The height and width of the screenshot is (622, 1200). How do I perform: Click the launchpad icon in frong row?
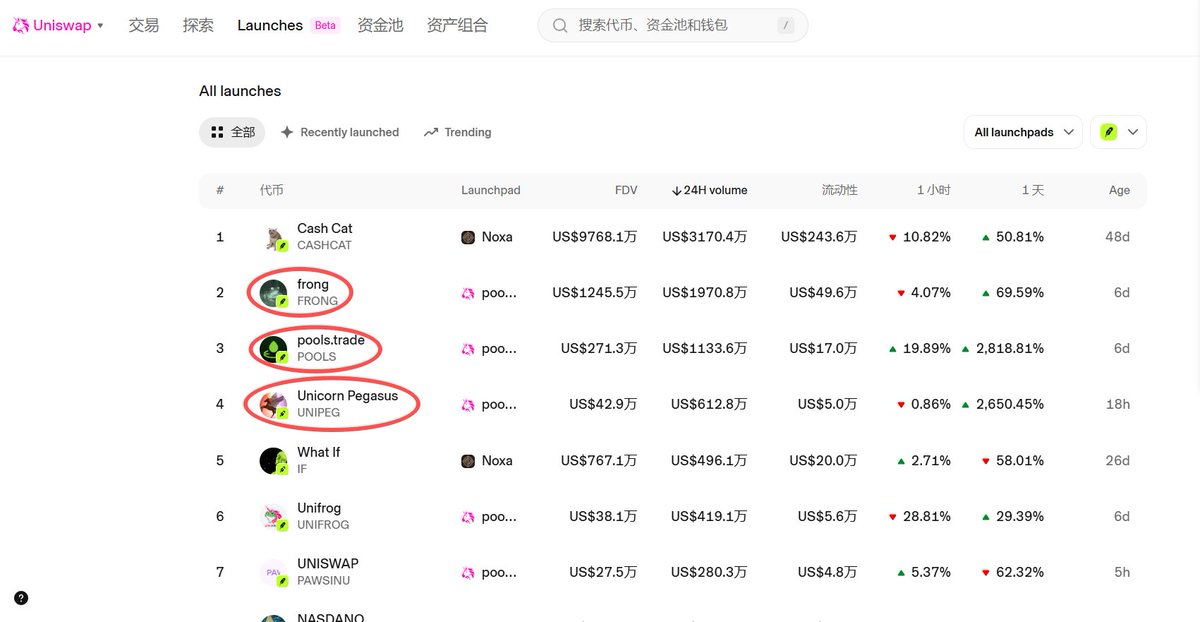[468, 293]
